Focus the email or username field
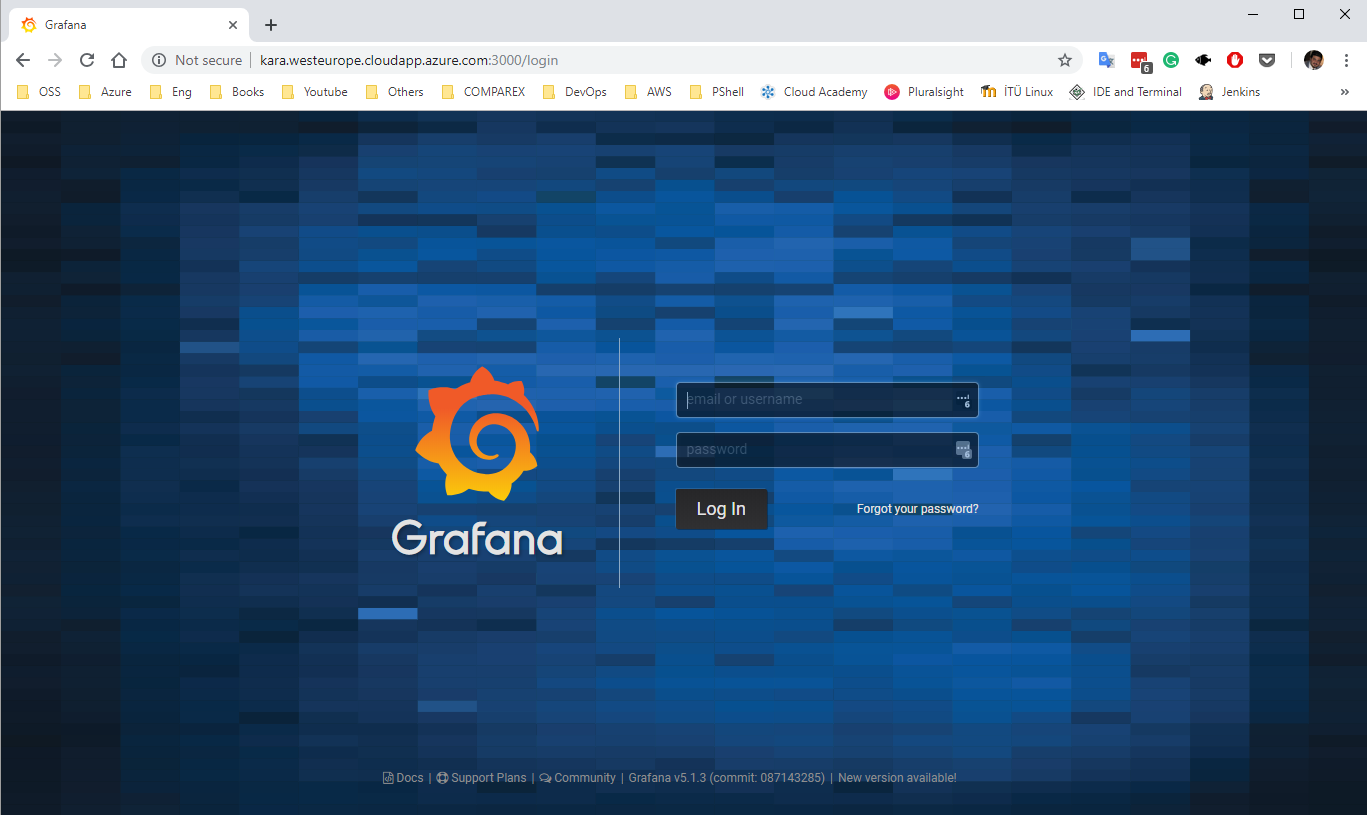1367x815 pixels. [827, 400]
